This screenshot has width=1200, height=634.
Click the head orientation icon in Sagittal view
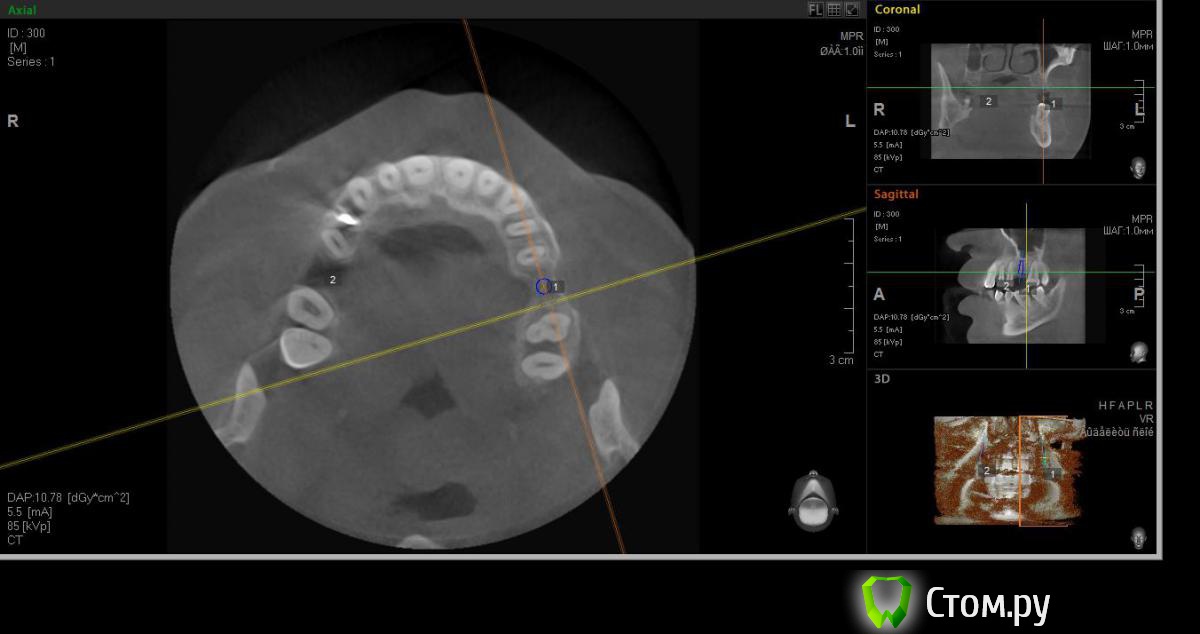1138,352
